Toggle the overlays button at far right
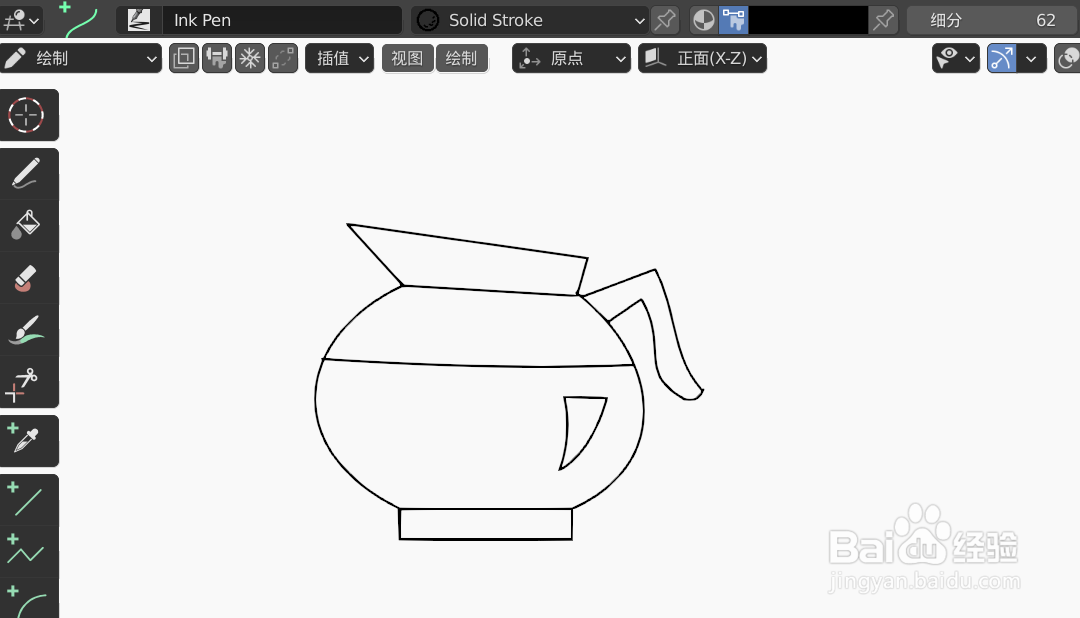The width and height of the screenshot is (1080, 618). point(1068,59)
